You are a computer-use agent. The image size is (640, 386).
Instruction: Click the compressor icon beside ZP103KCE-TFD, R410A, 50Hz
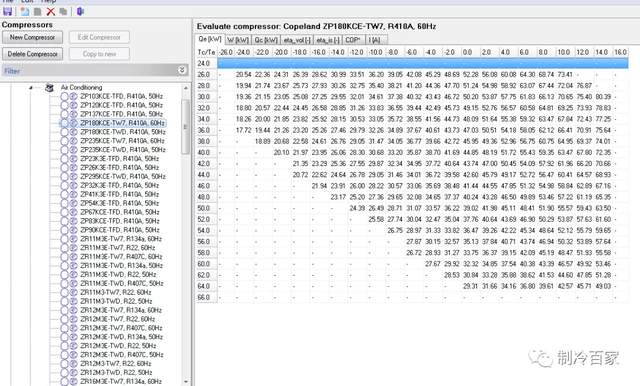73,96
